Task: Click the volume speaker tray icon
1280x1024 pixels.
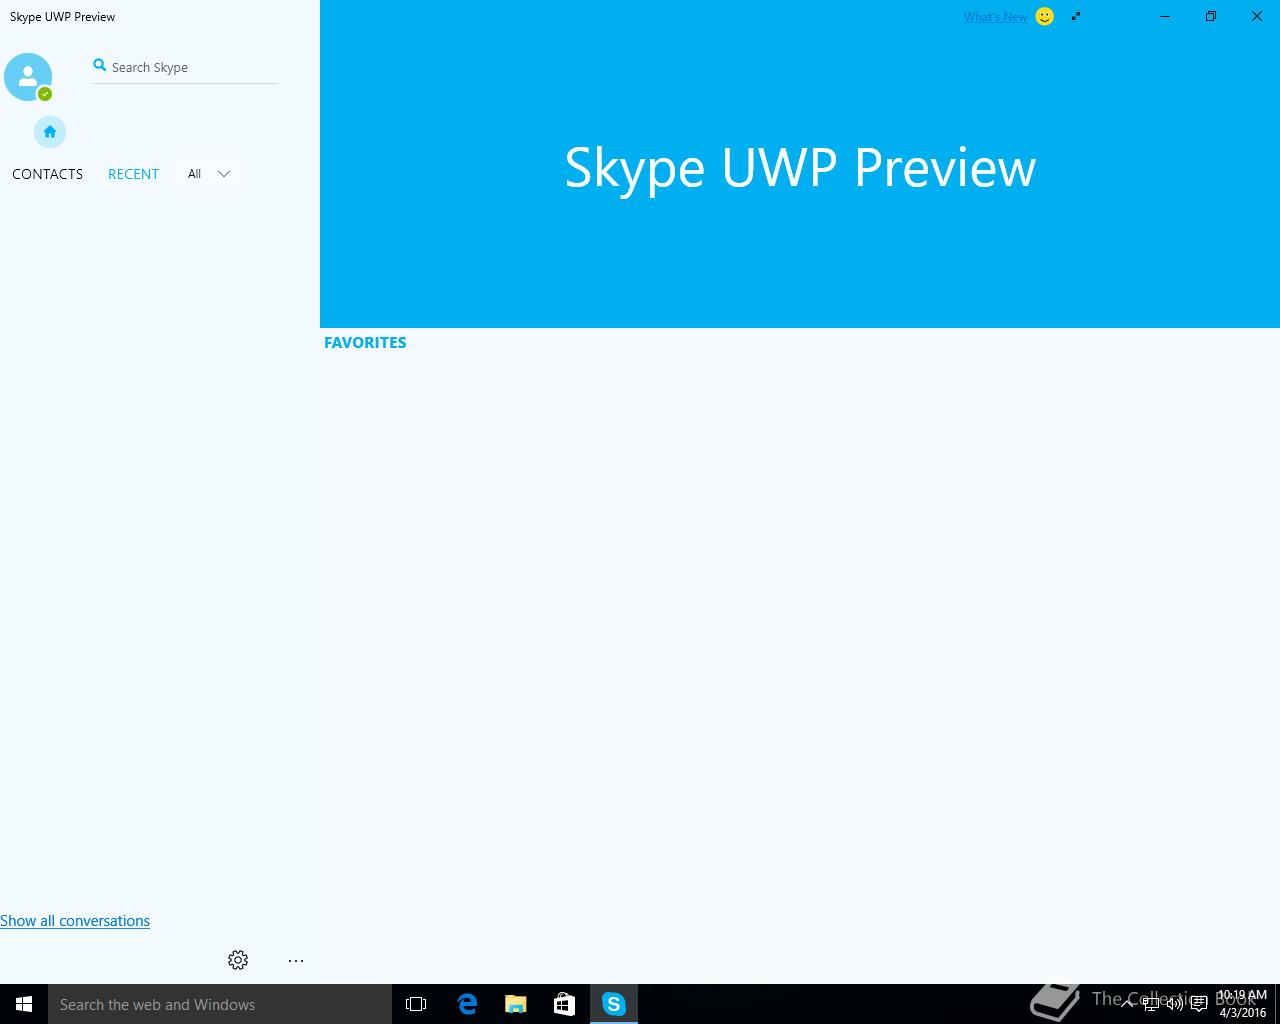Action: pos(1175,1004)
